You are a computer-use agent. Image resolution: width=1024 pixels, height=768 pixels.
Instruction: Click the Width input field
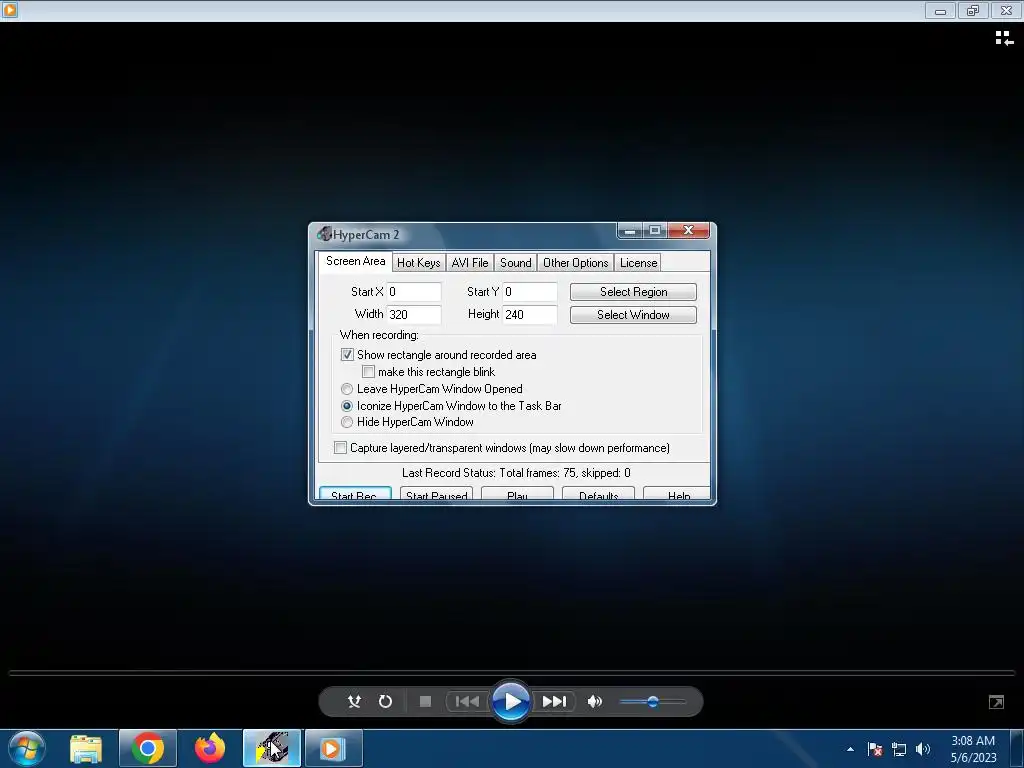click(414, 314)
